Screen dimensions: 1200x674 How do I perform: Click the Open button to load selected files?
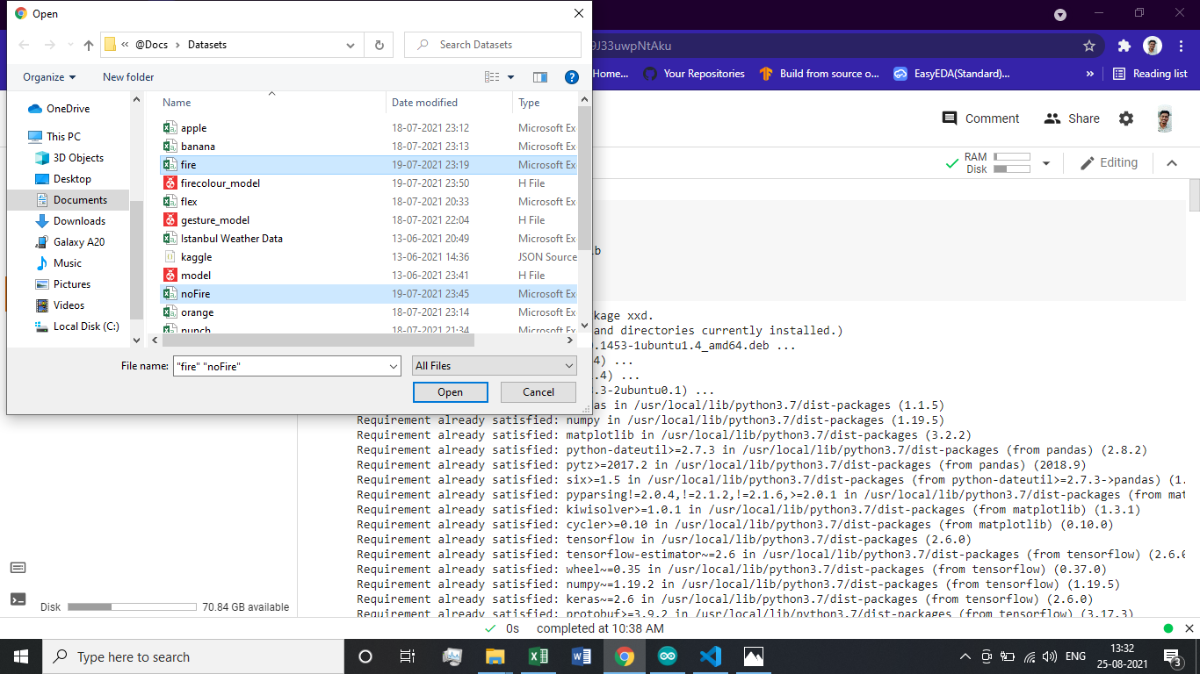click(450, 392)
